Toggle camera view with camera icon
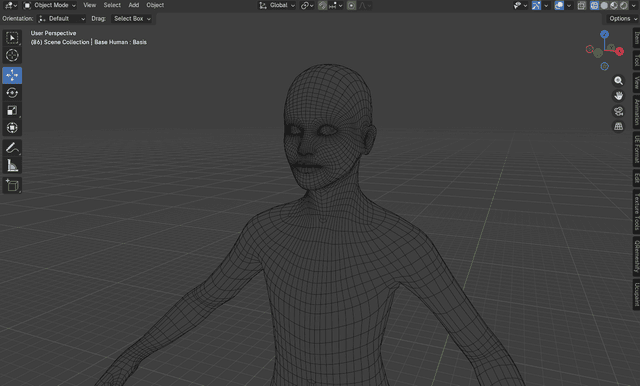This screenshot has width=640, height=386. [x=618, y=111]
